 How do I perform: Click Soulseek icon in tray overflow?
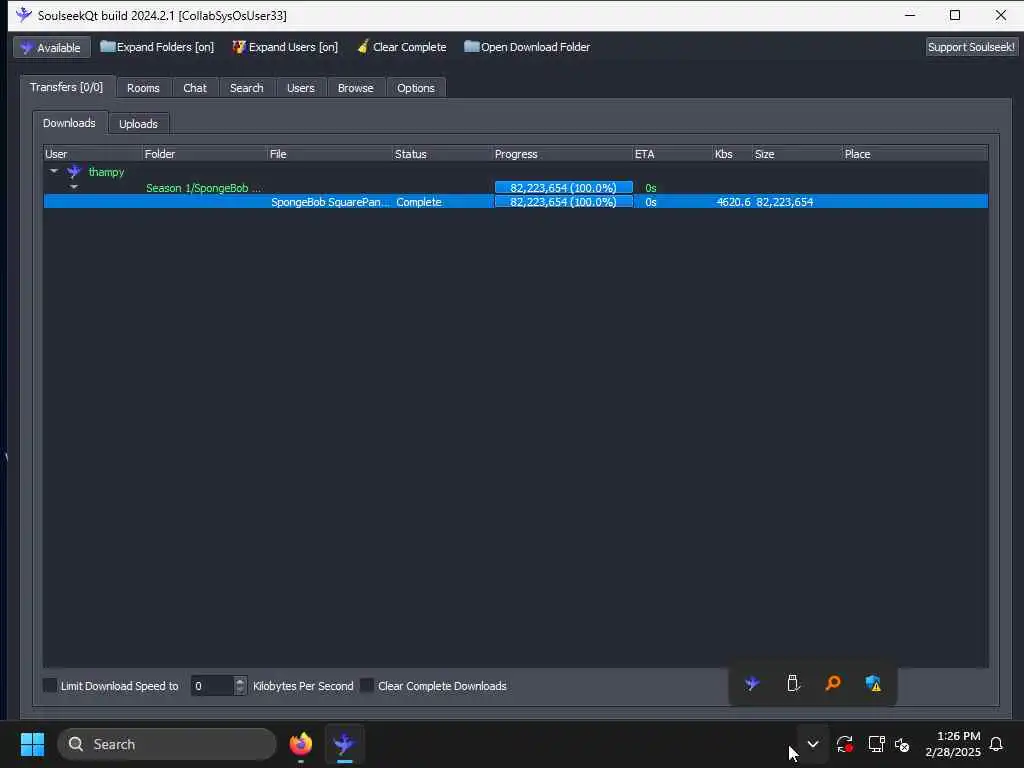[x=752, y=684]
